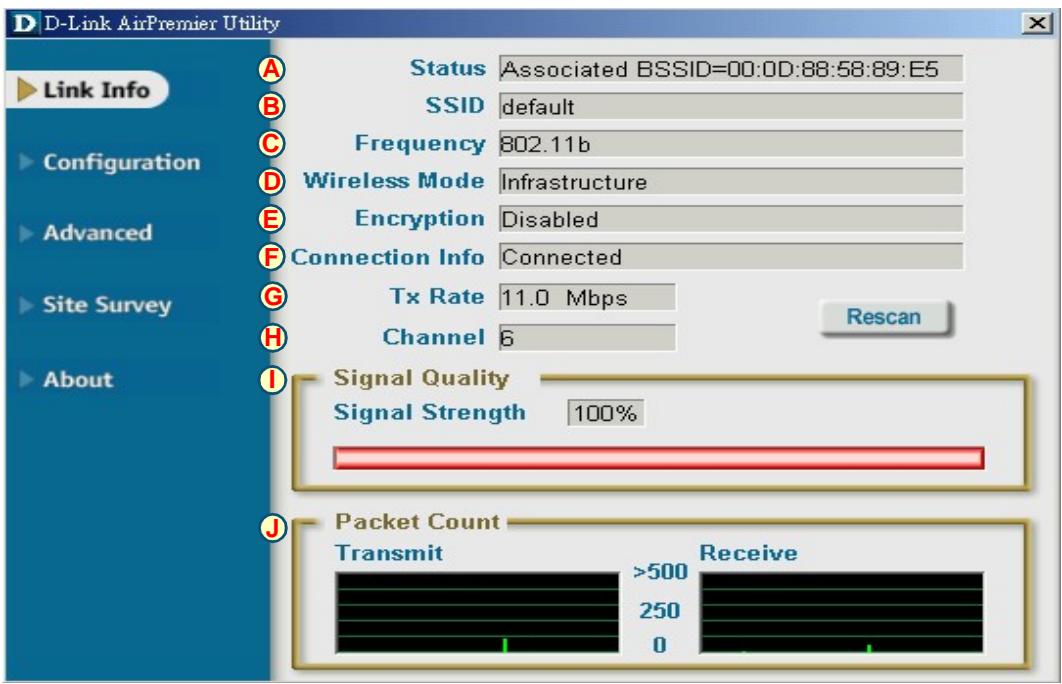
Task: Open the Link Info section
Action: click(87, 89)
